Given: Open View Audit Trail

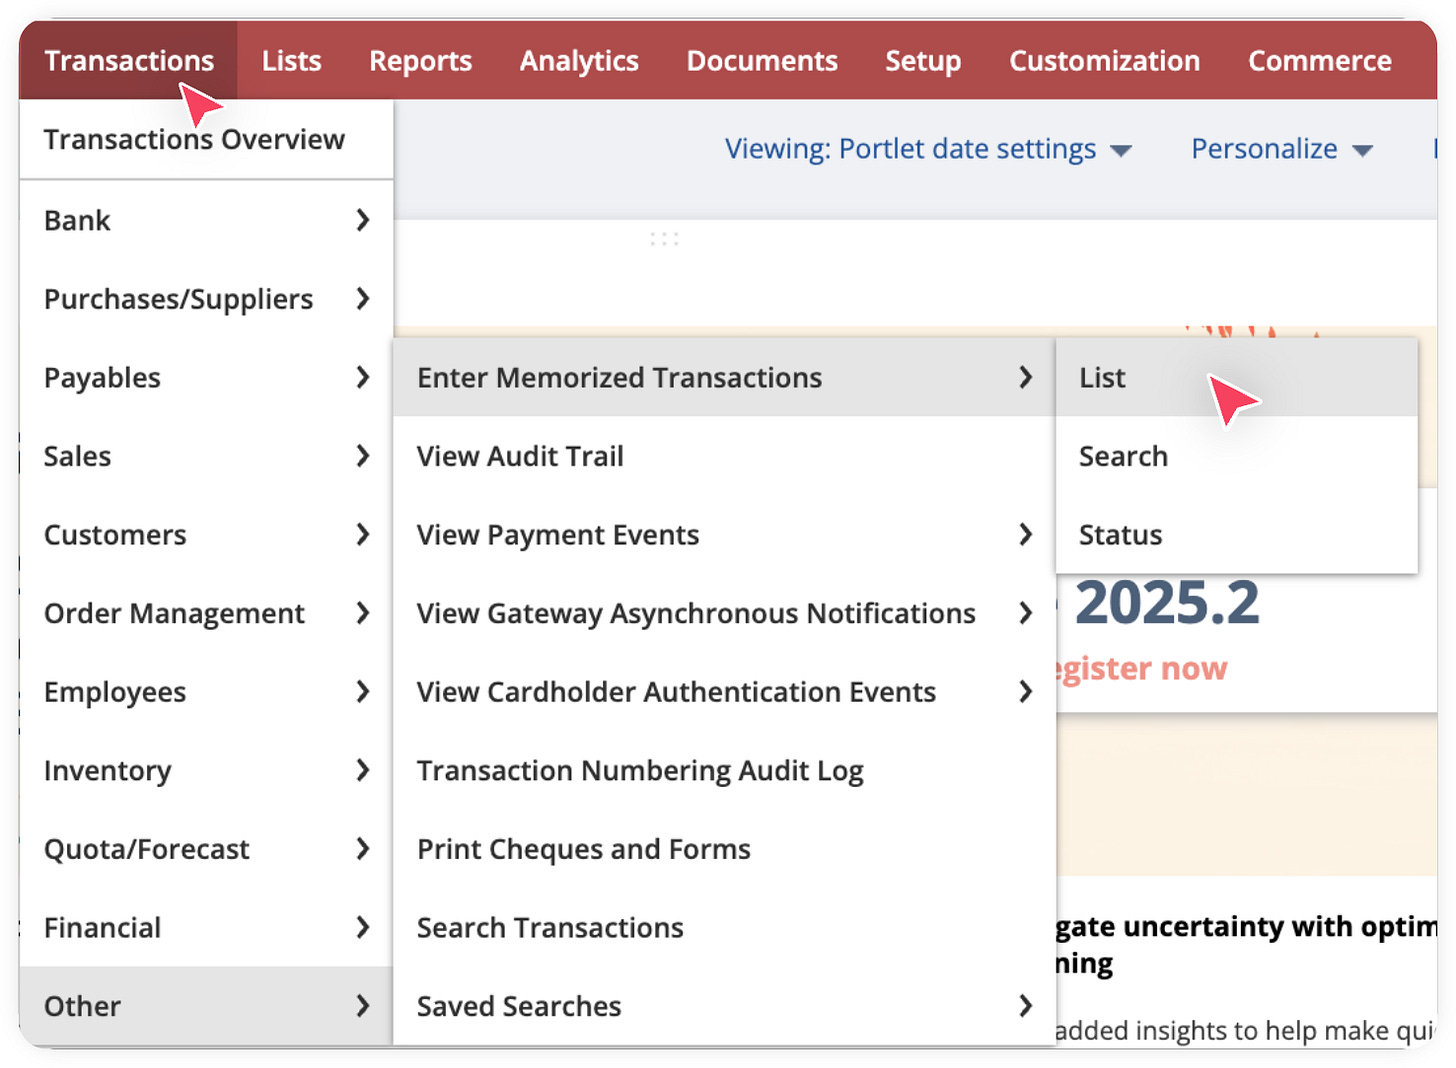Looking at the screenshot, I should 724,456.
